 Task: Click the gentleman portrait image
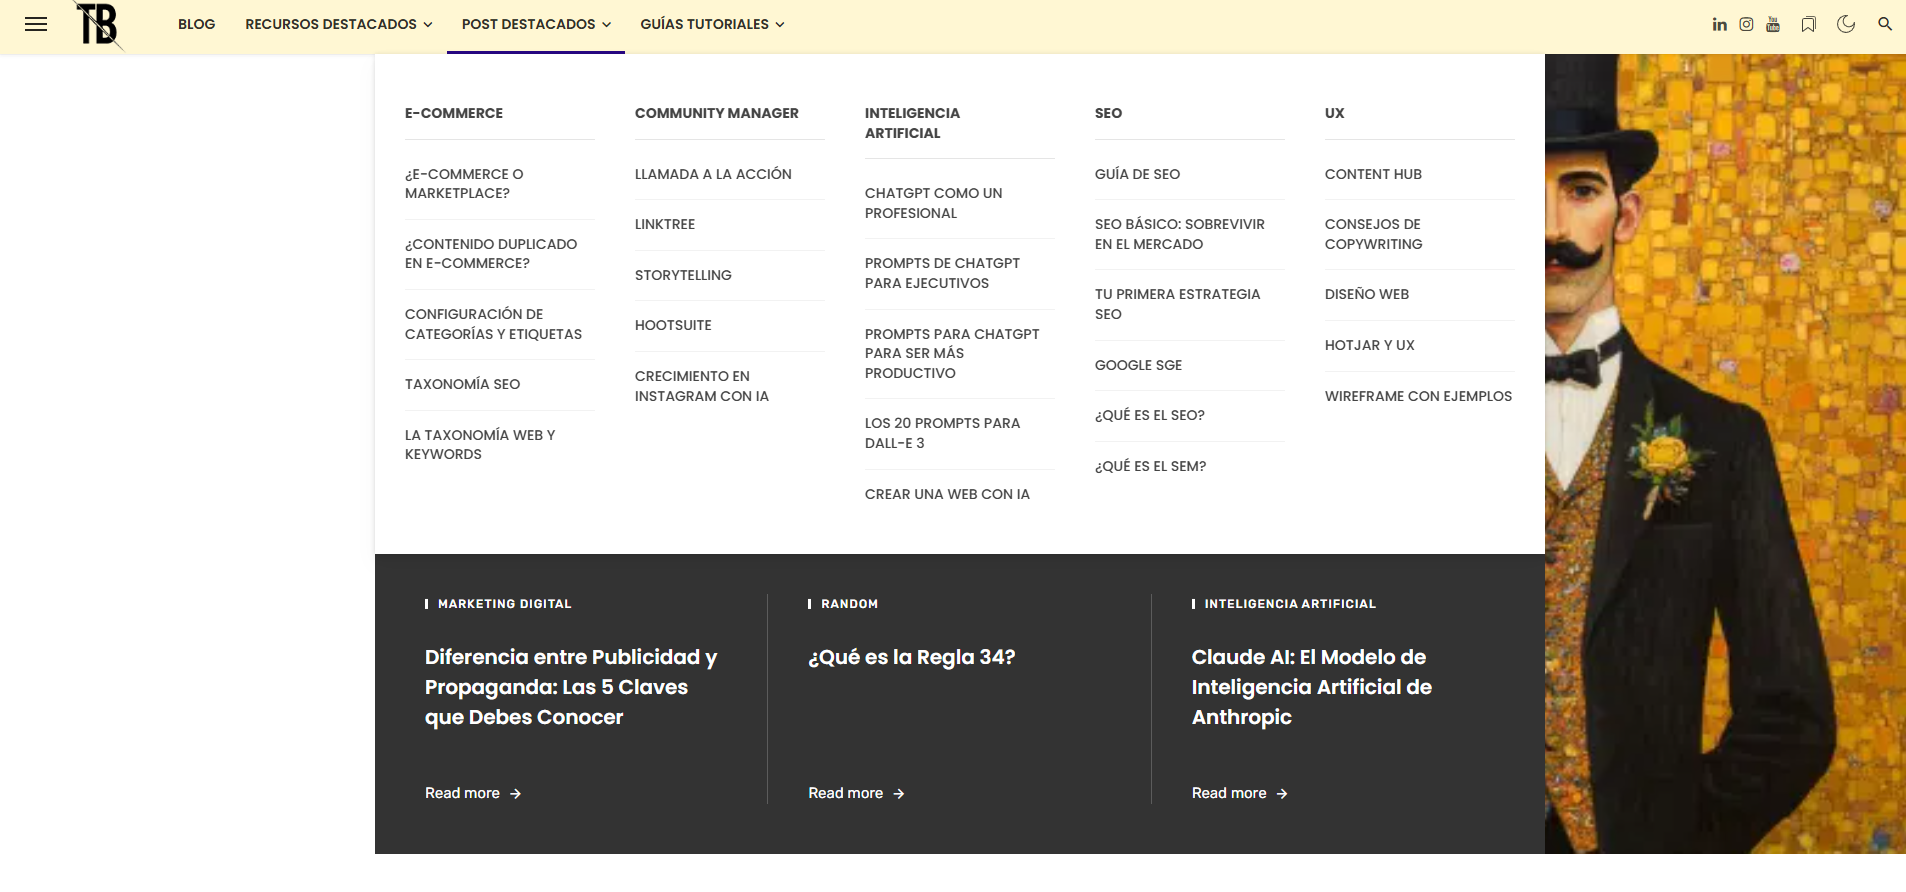coord(1724,450)
